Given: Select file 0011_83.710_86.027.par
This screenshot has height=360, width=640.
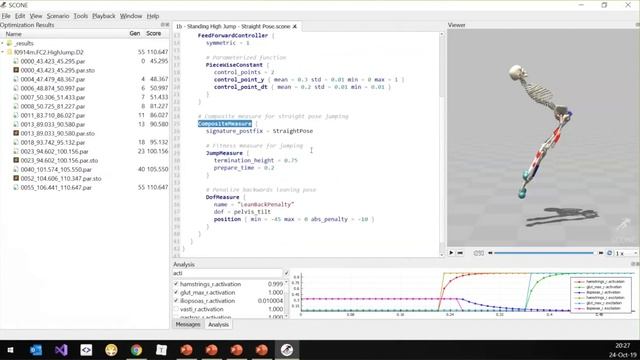Looking at the screenshot, I should (x=53, y=115).
